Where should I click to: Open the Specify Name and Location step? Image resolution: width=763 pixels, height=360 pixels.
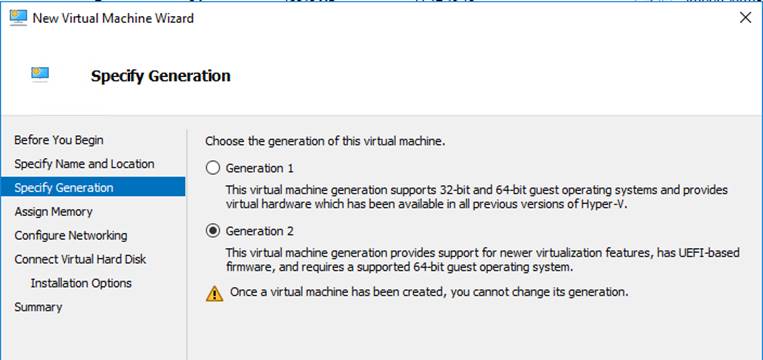point(84,164)
